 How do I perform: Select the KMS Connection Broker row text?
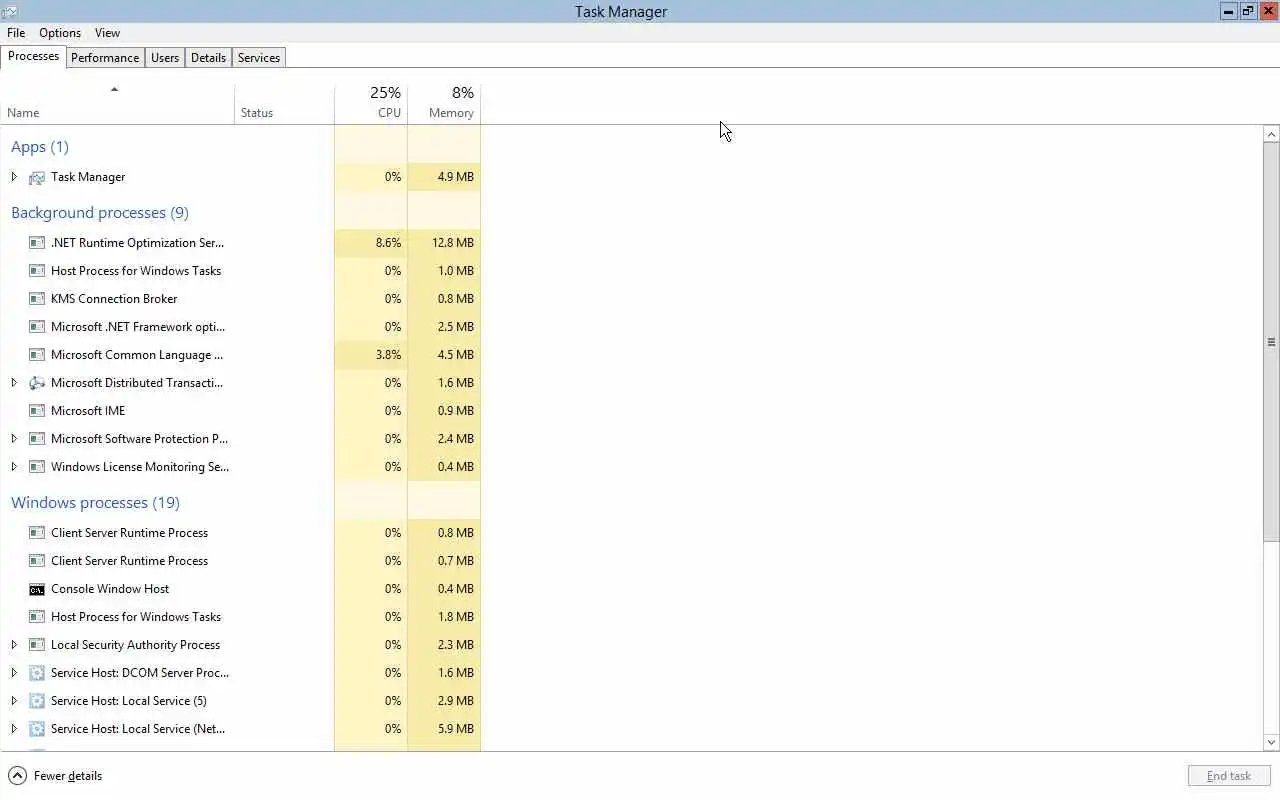coord(114,299)
